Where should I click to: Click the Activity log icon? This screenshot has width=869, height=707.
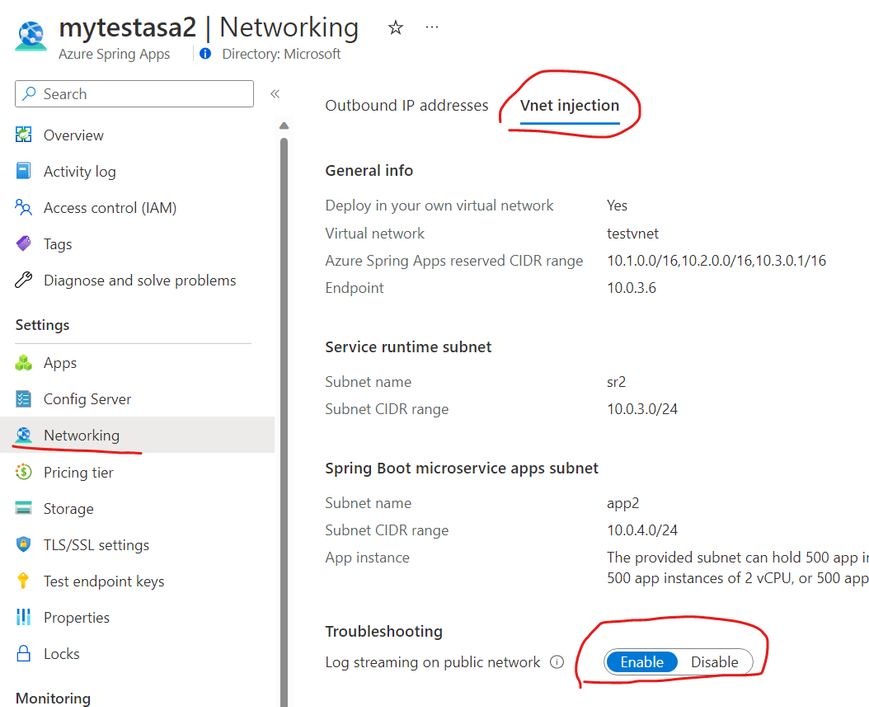click(23, 171)
